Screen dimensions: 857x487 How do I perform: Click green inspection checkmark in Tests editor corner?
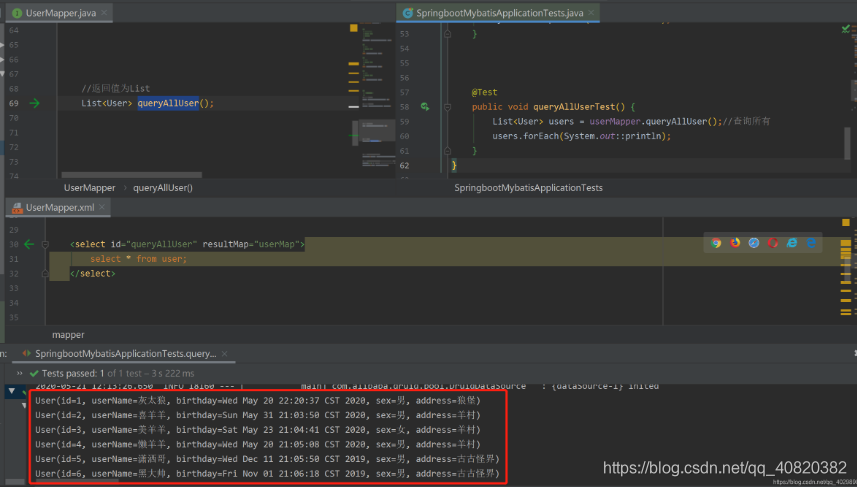(x=846, y=28)
